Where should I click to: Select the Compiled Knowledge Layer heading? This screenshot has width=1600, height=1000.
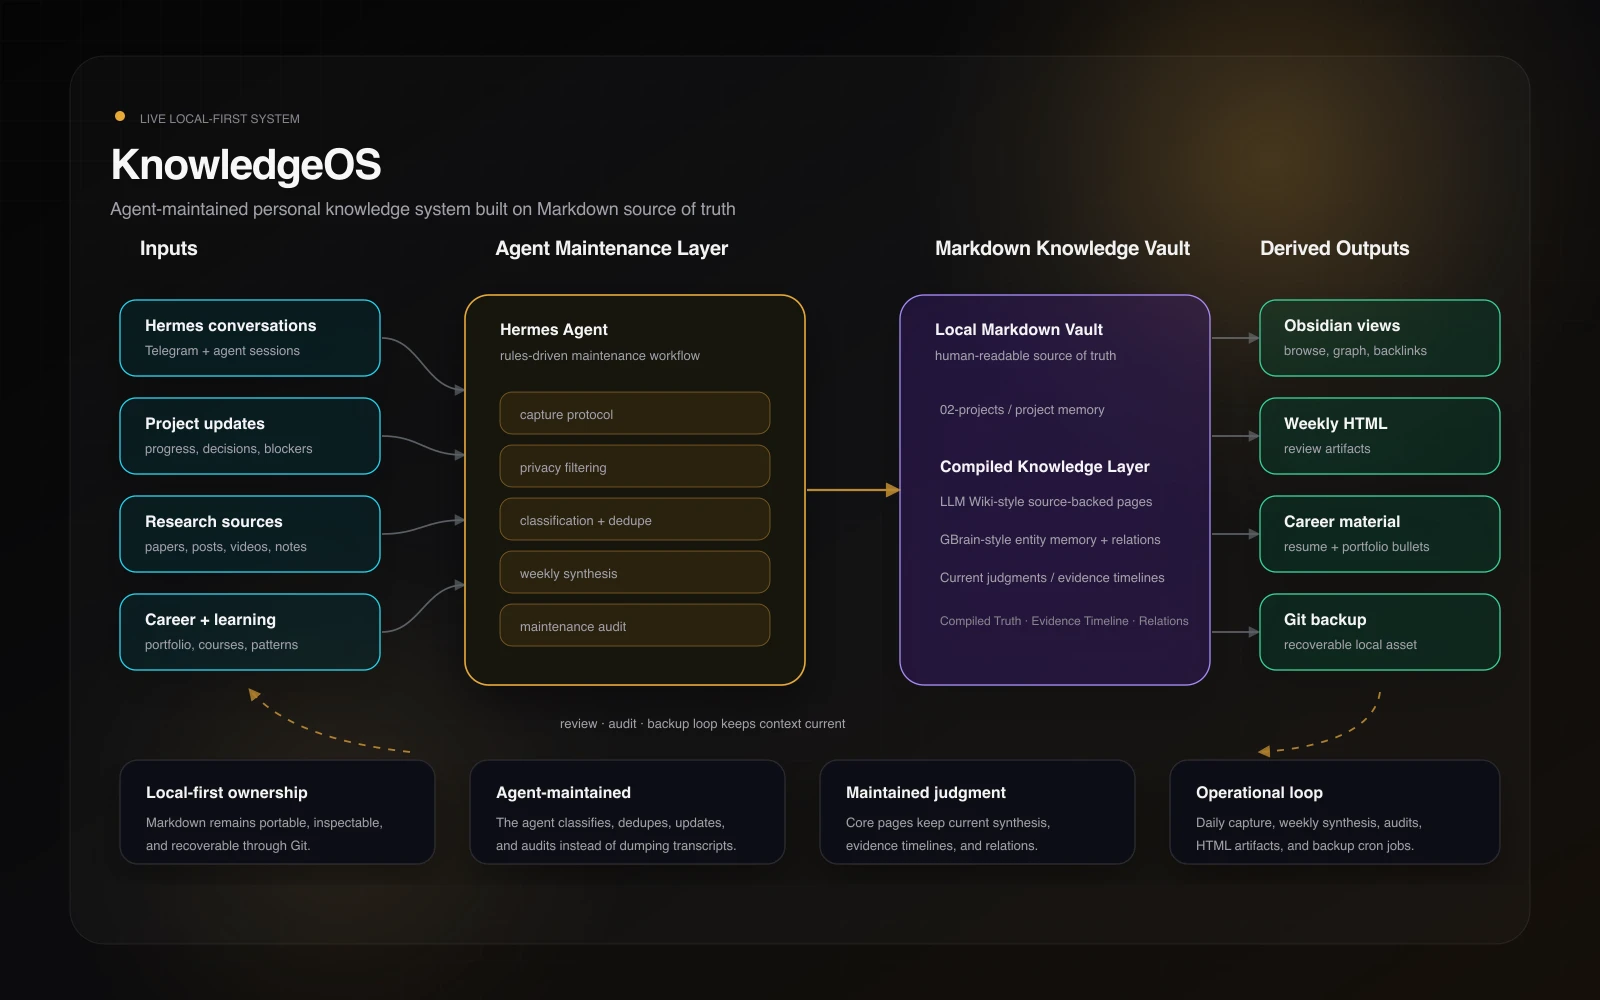(x=1045, y=466)
